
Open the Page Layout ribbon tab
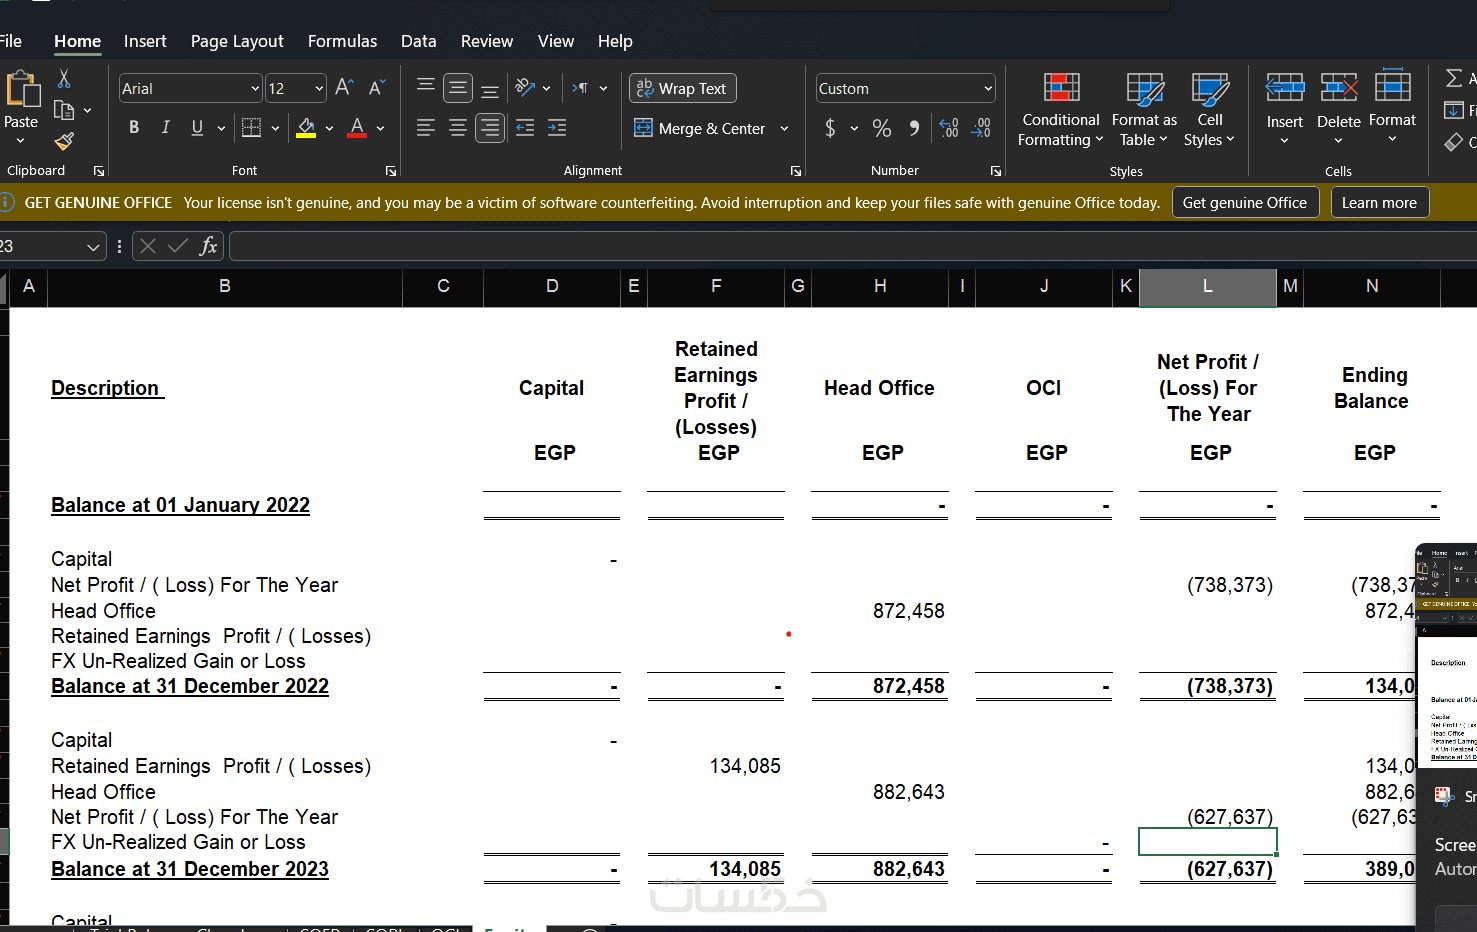click(237, 41)
